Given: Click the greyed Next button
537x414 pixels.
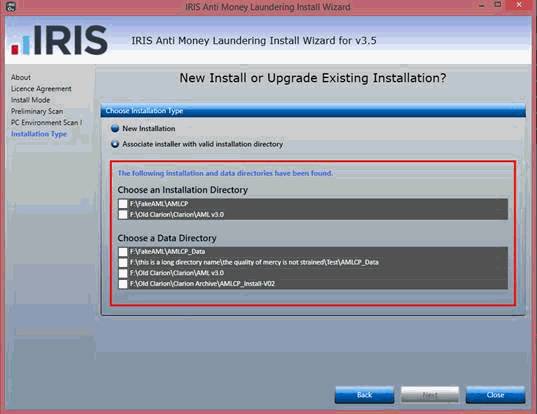Looking at the screenshot, I should point(430,395).
